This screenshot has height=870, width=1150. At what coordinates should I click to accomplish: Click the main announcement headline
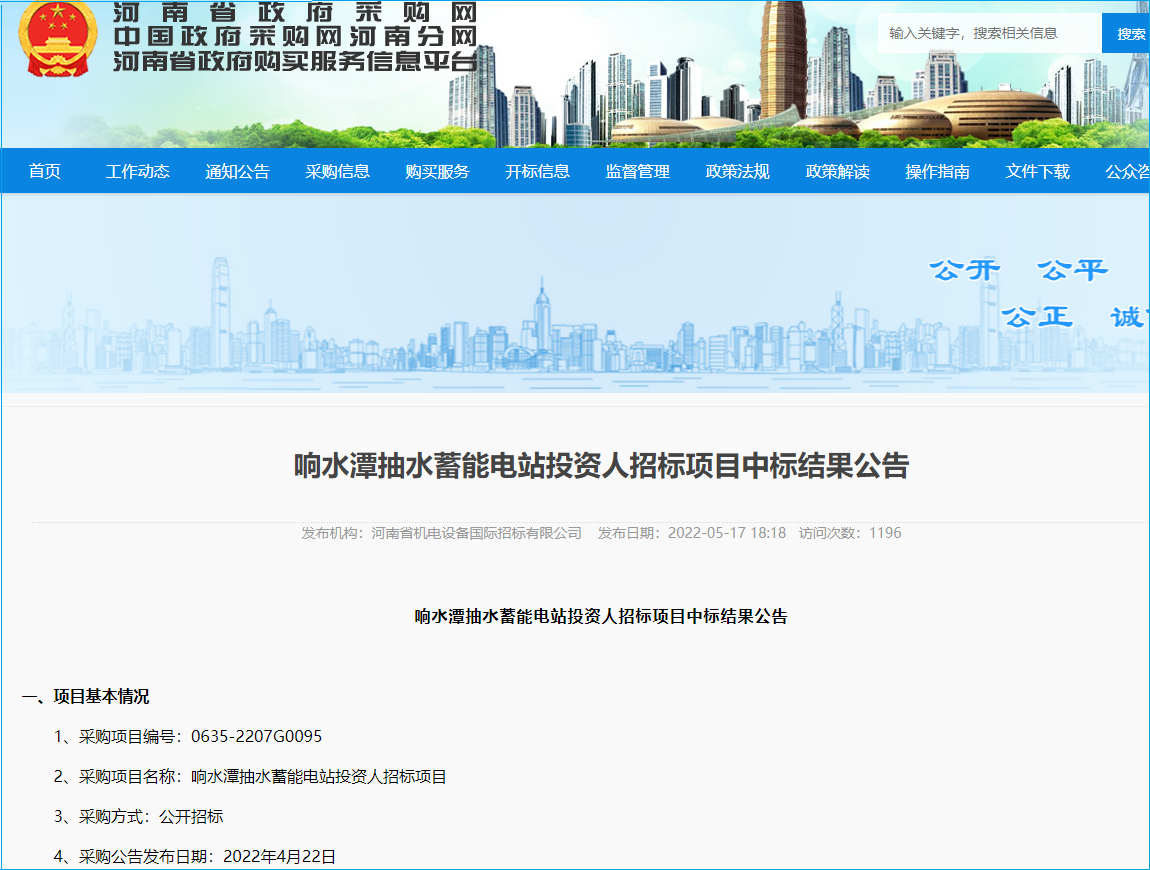click(601, 467)
